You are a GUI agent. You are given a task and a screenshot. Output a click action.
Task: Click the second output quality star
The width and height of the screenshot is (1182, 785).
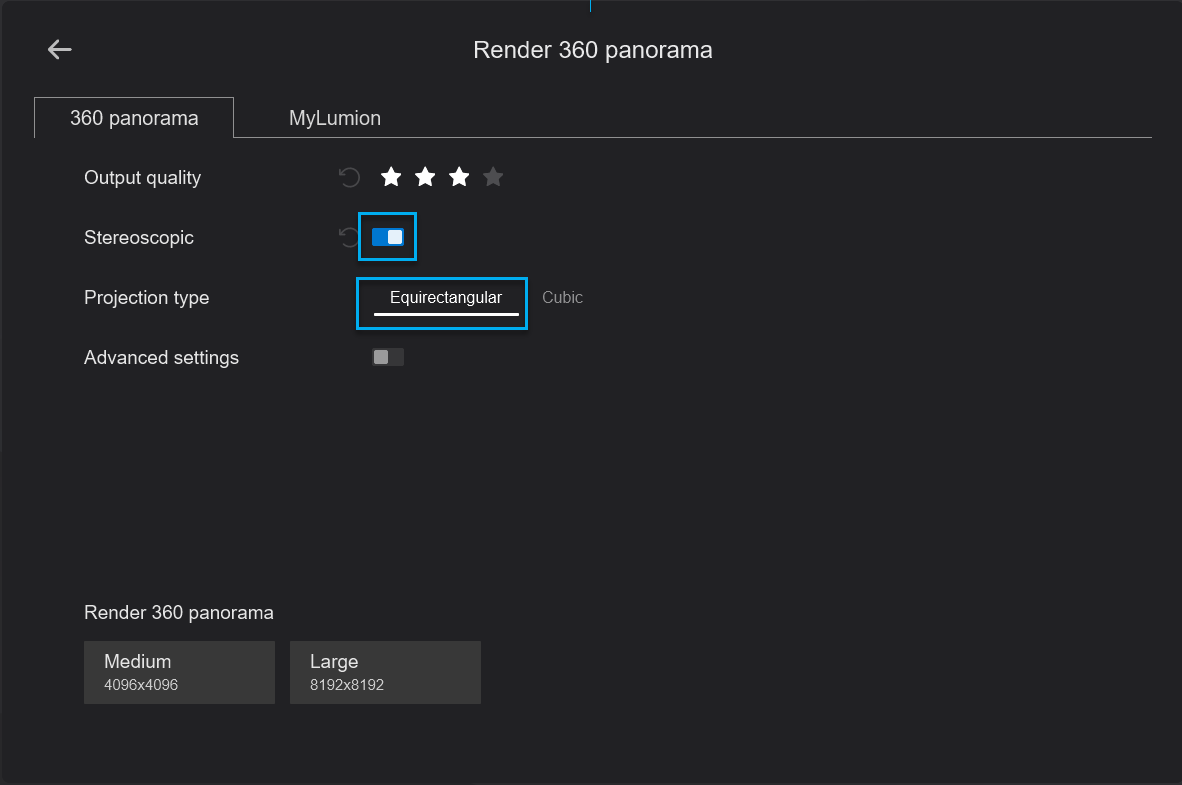pos(425,176)
